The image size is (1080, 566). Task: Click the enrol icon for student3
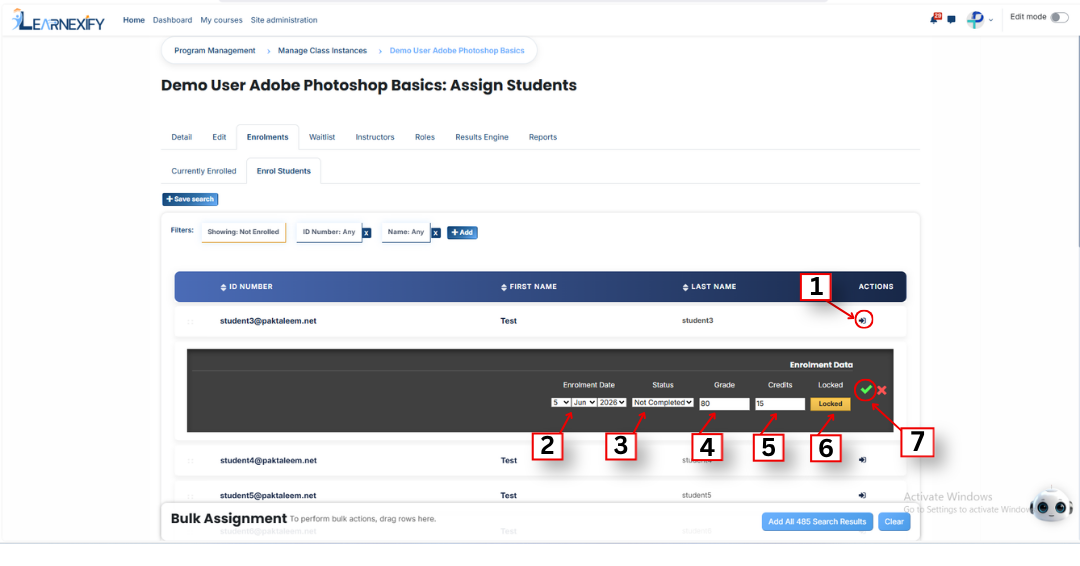click(862, 320)
